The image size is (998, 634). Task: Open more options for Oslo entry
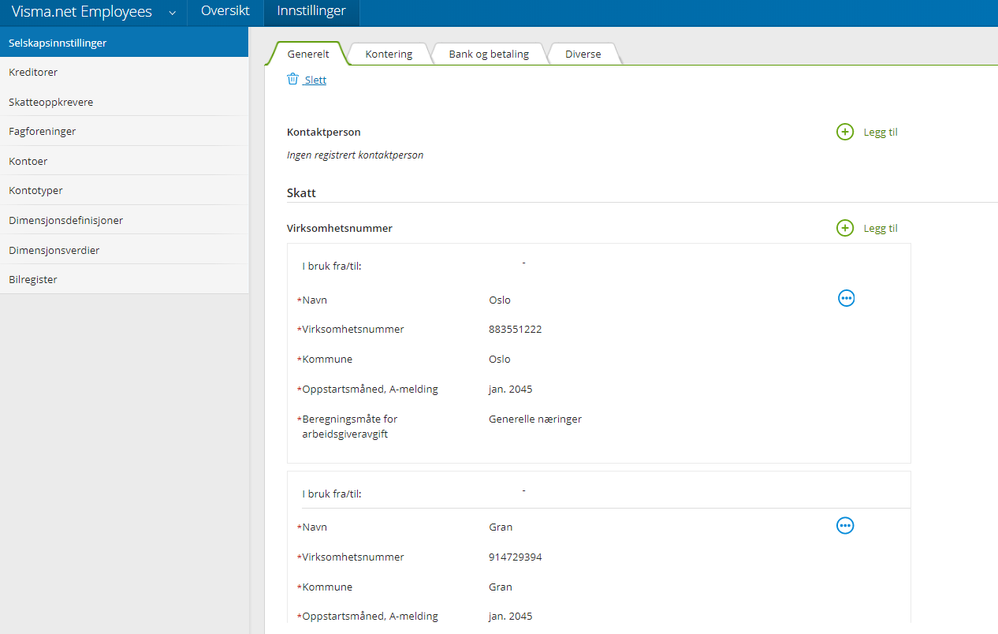pos(846,298)
